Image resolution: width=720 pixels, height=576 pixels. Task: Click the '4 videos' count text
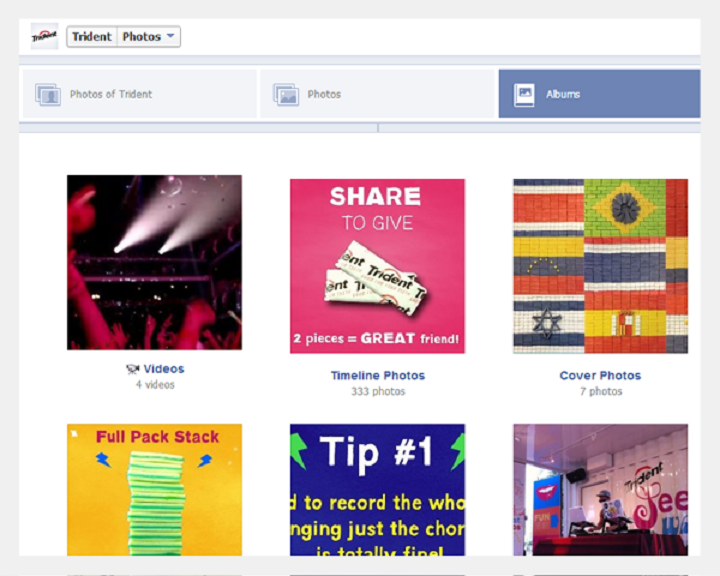pyautogui.click(x=155, y=385)
